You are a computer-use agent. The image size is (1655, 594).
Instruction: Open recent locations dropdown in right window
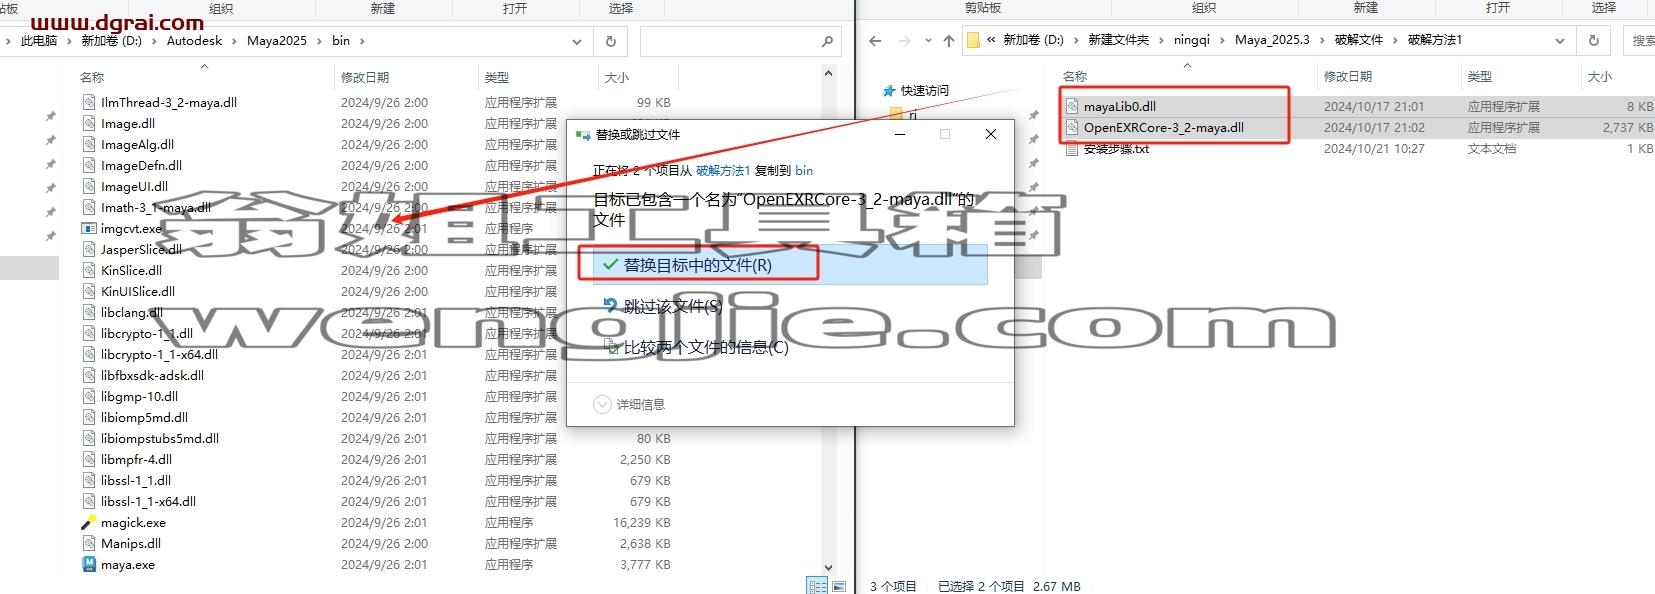928,40
